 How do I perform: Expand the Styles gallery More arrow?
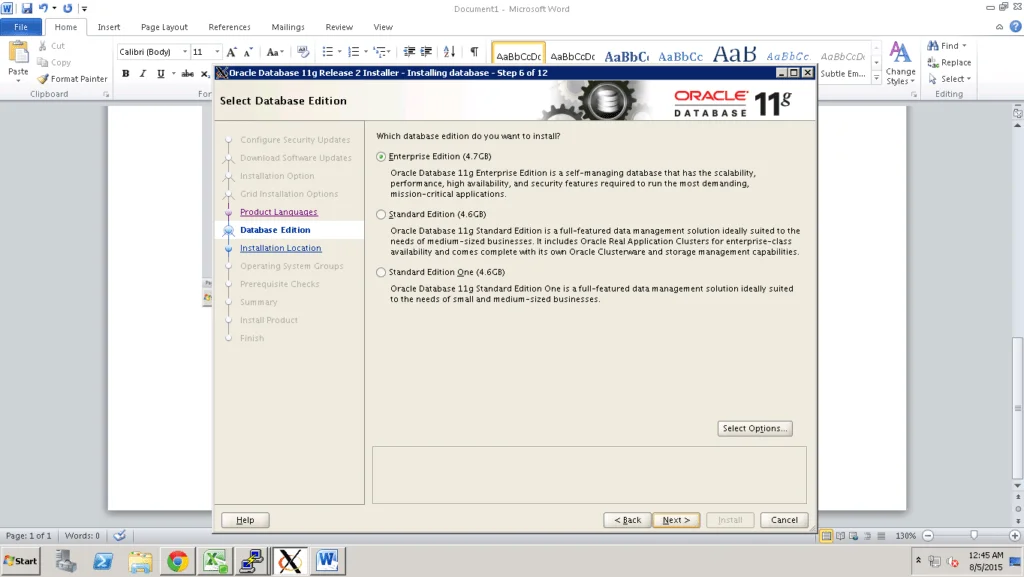[x=876, y=79]
